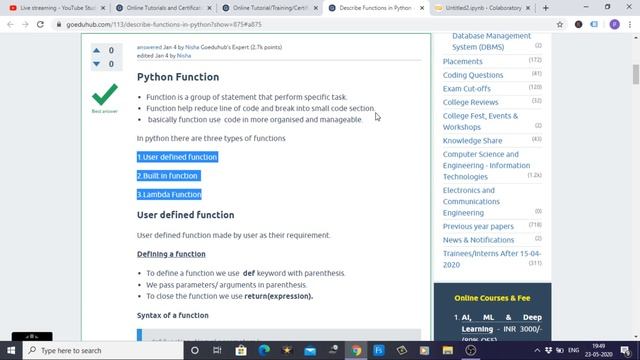Open the Nisha link after edited
The height and width of the screenshot is (360, 640).
pyautogui.click(x=184, y=56)
